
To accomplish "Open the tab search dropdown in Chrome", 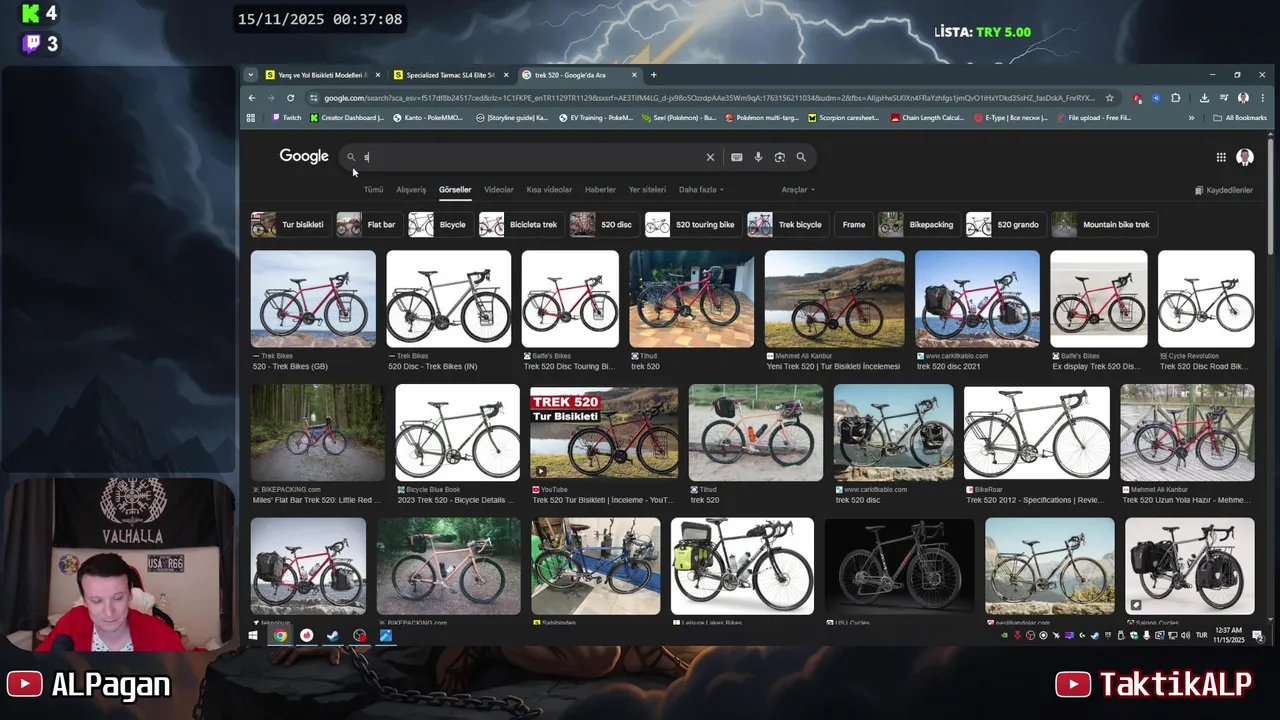I will pyautogui.click(x=250, y=75).
